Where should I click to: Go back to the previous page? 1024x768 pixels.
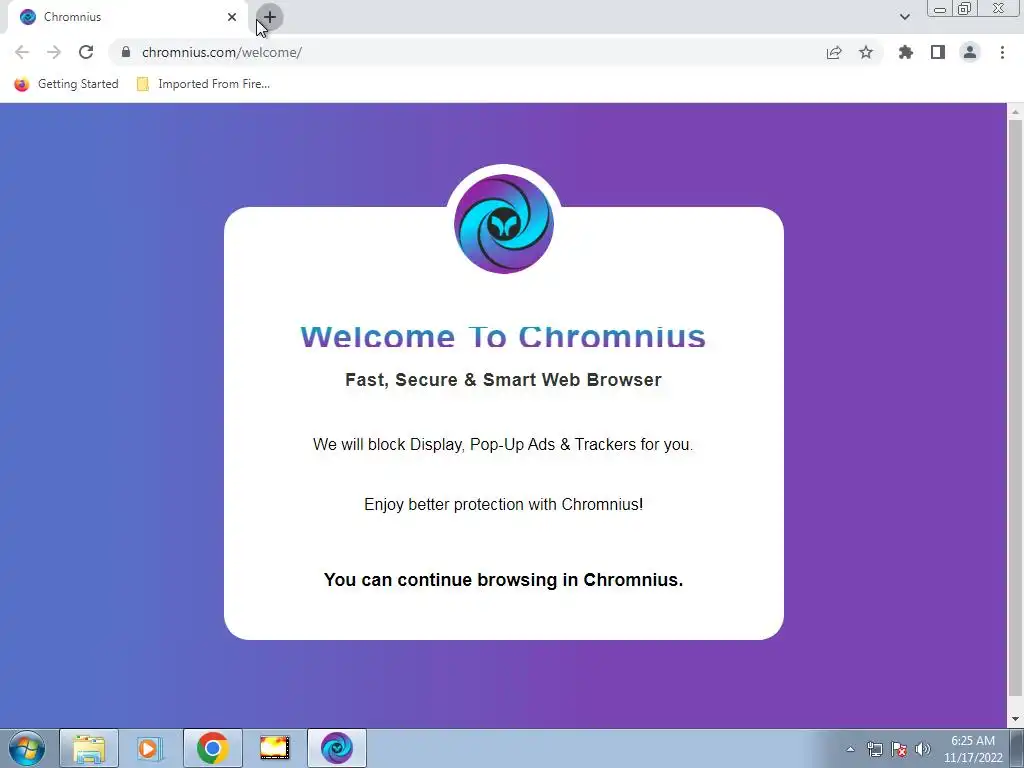tap(22, 52)
